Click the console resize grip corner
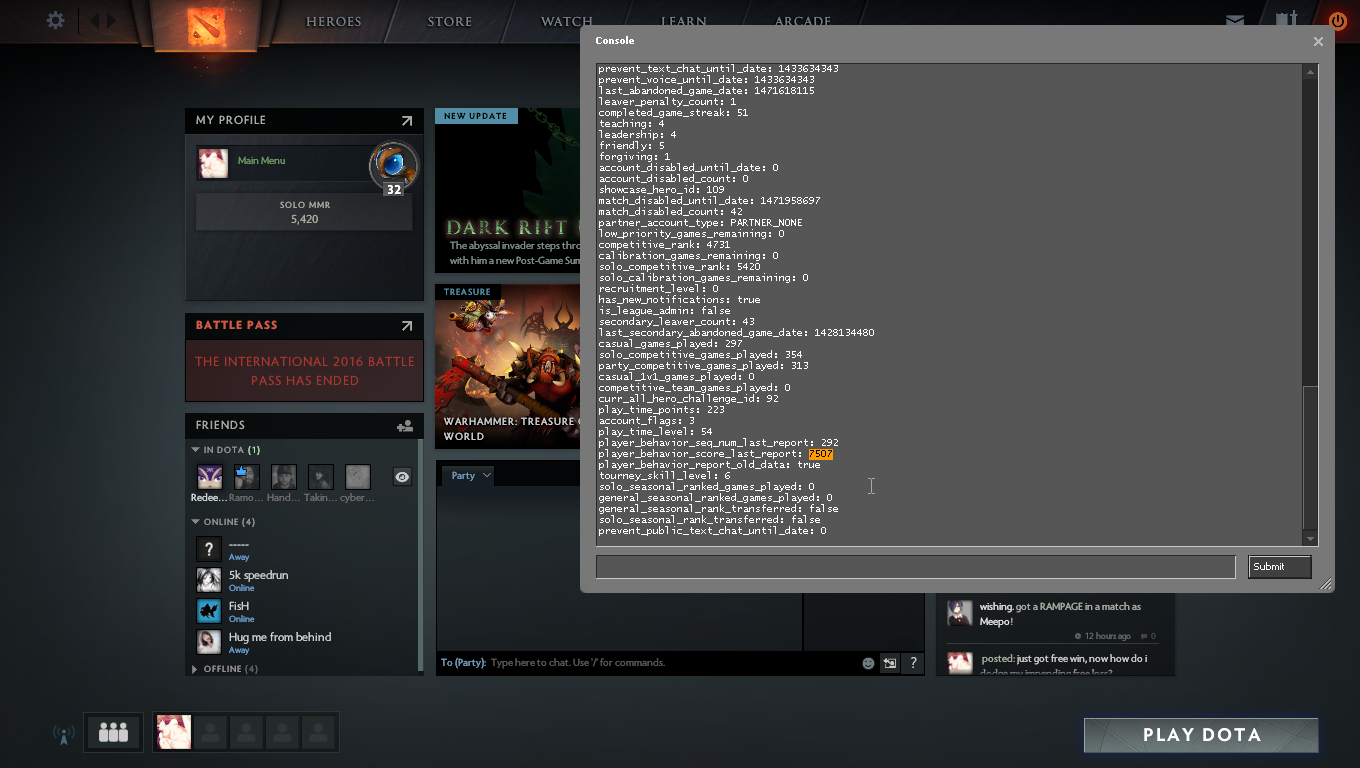The width and height of the screenshot is (1360, 768). click(1326, 585)
